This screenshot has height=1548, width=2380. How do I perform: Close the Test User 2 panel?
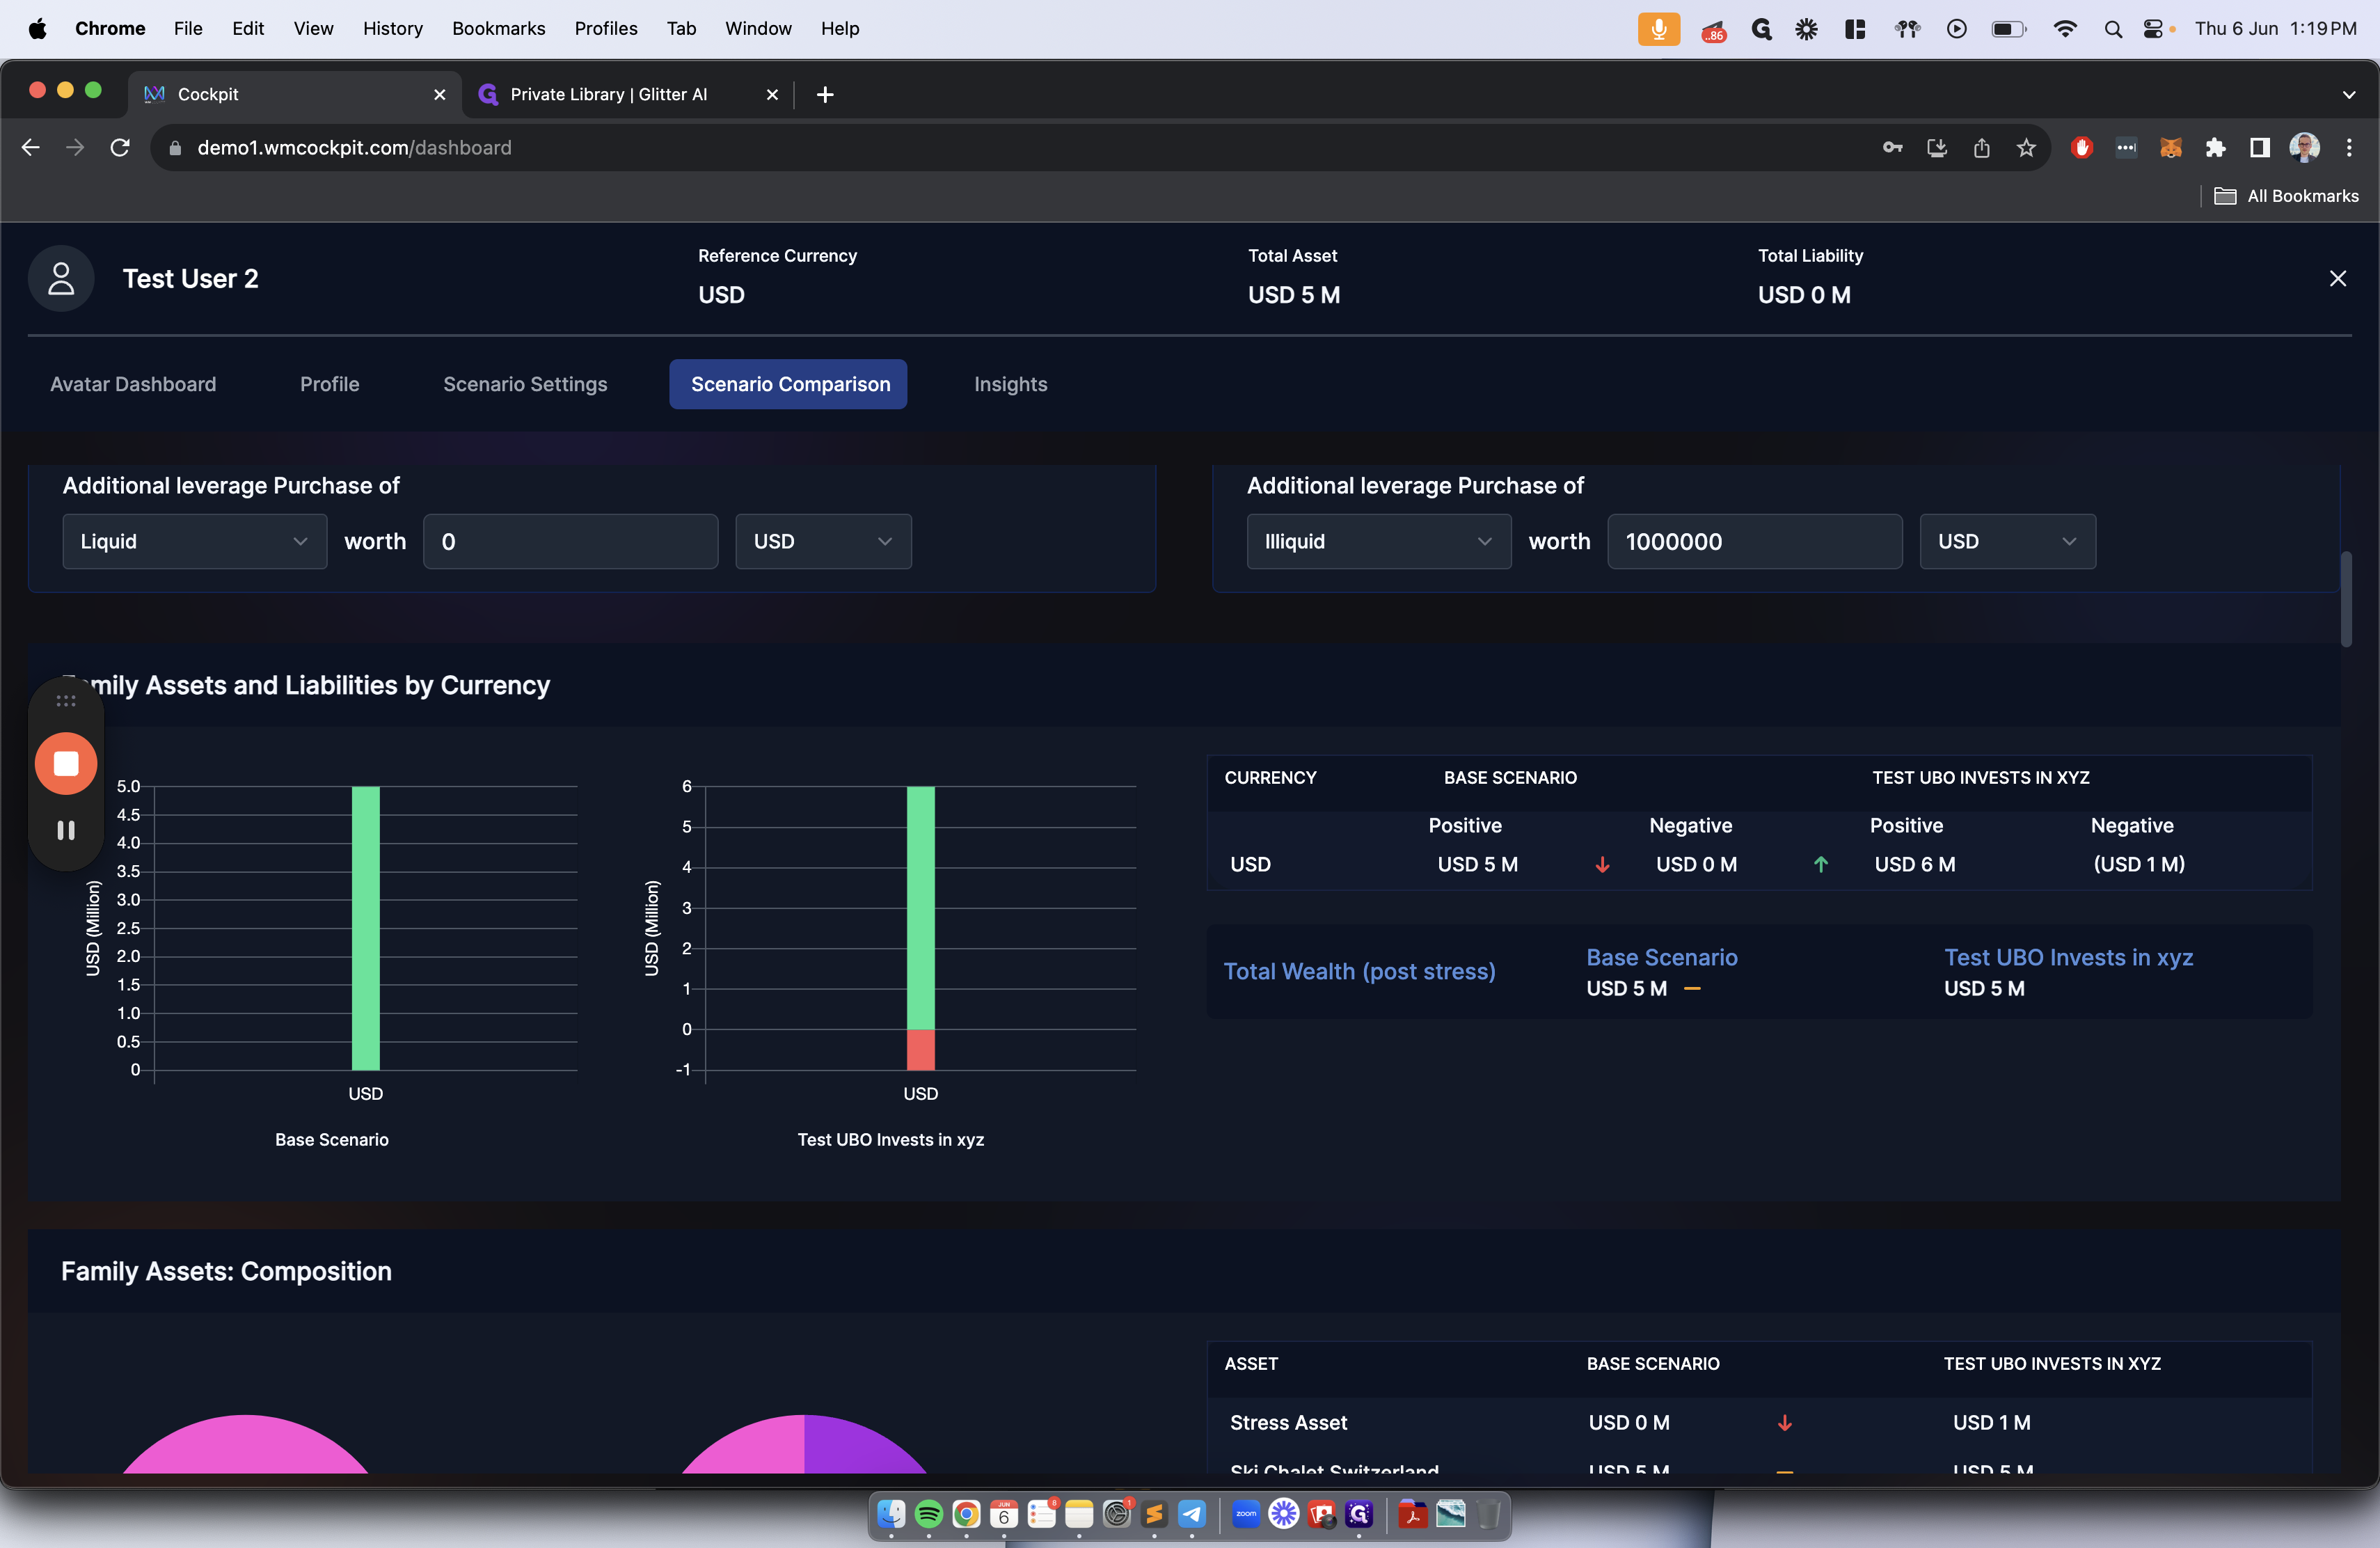pyautogui.click(x=2337, y=279)
